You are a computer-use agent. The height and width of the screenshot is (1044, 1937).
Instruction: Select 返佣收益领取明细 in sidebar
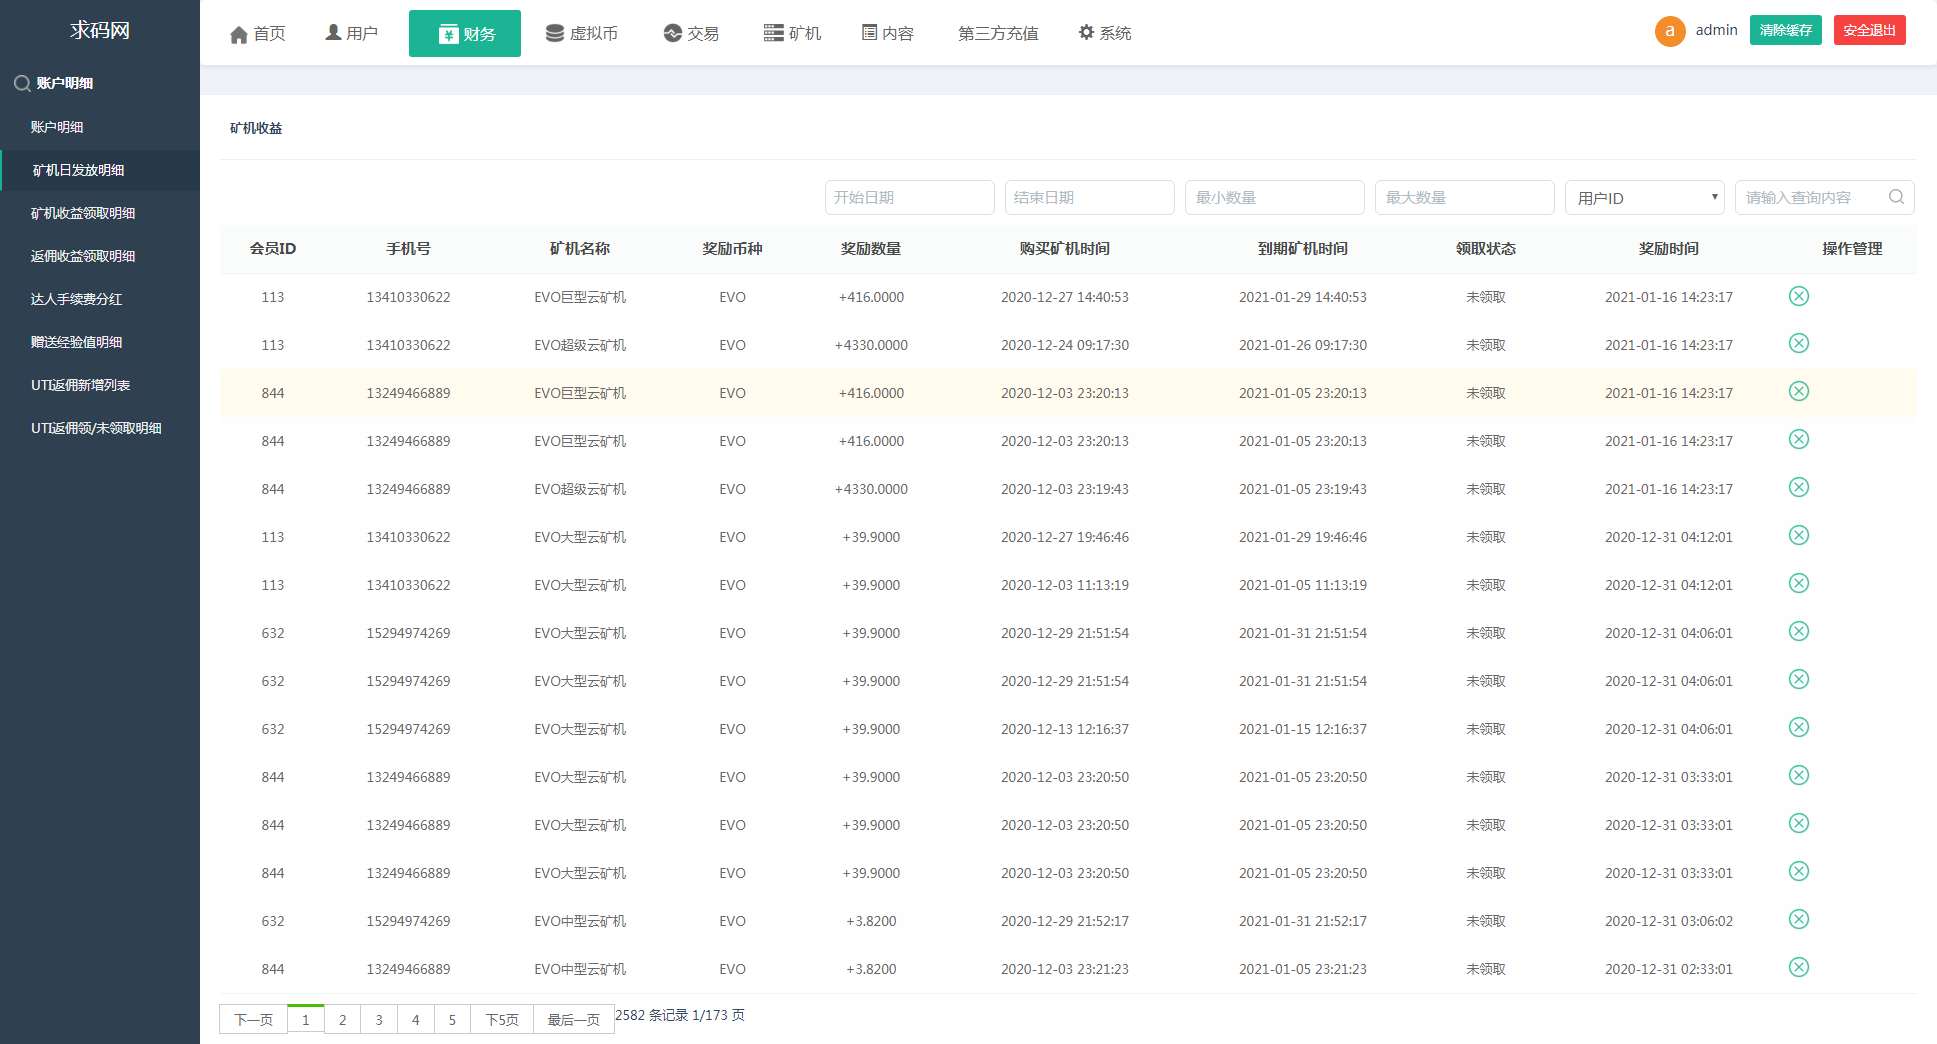[x=83, y=256]
